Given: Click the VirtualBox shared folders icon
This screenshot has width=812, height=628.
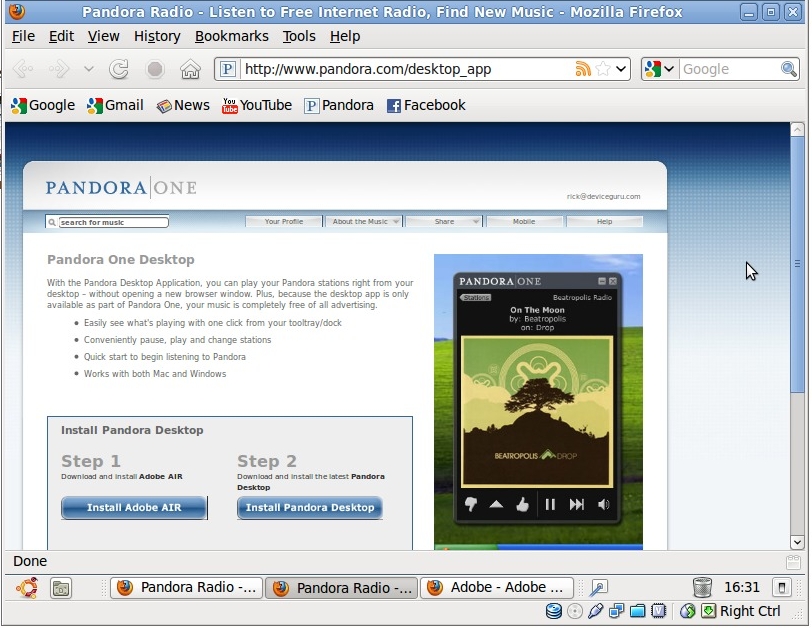Looking at the screenshot, I should point(637,611).
